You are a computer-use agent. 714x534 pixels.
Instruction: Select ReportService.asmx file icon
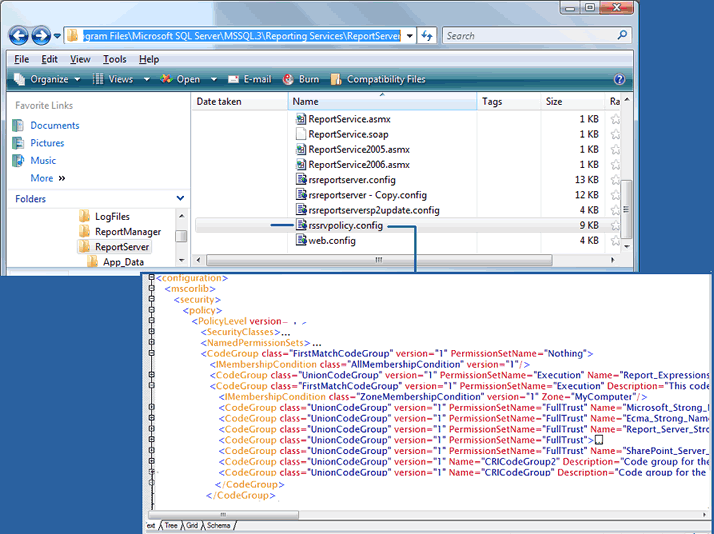[301, 119]
